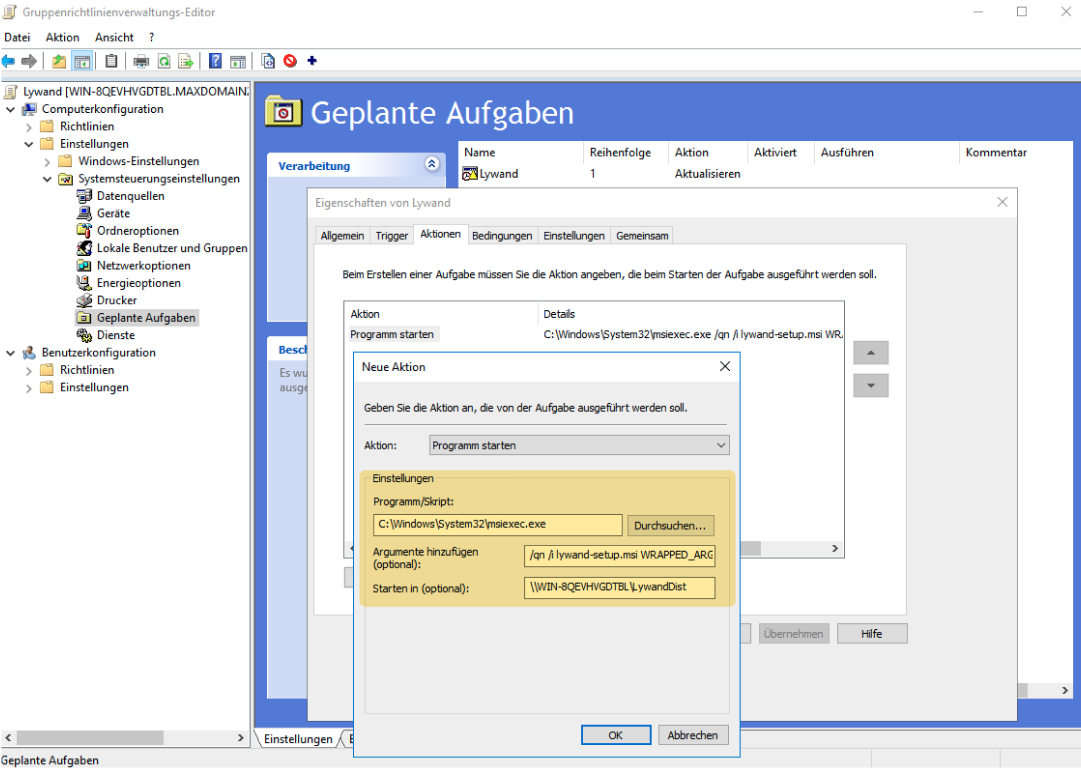1081x768 pixels.
Task: Click the green refresh toolbar icon
Action: click(164, 61)
